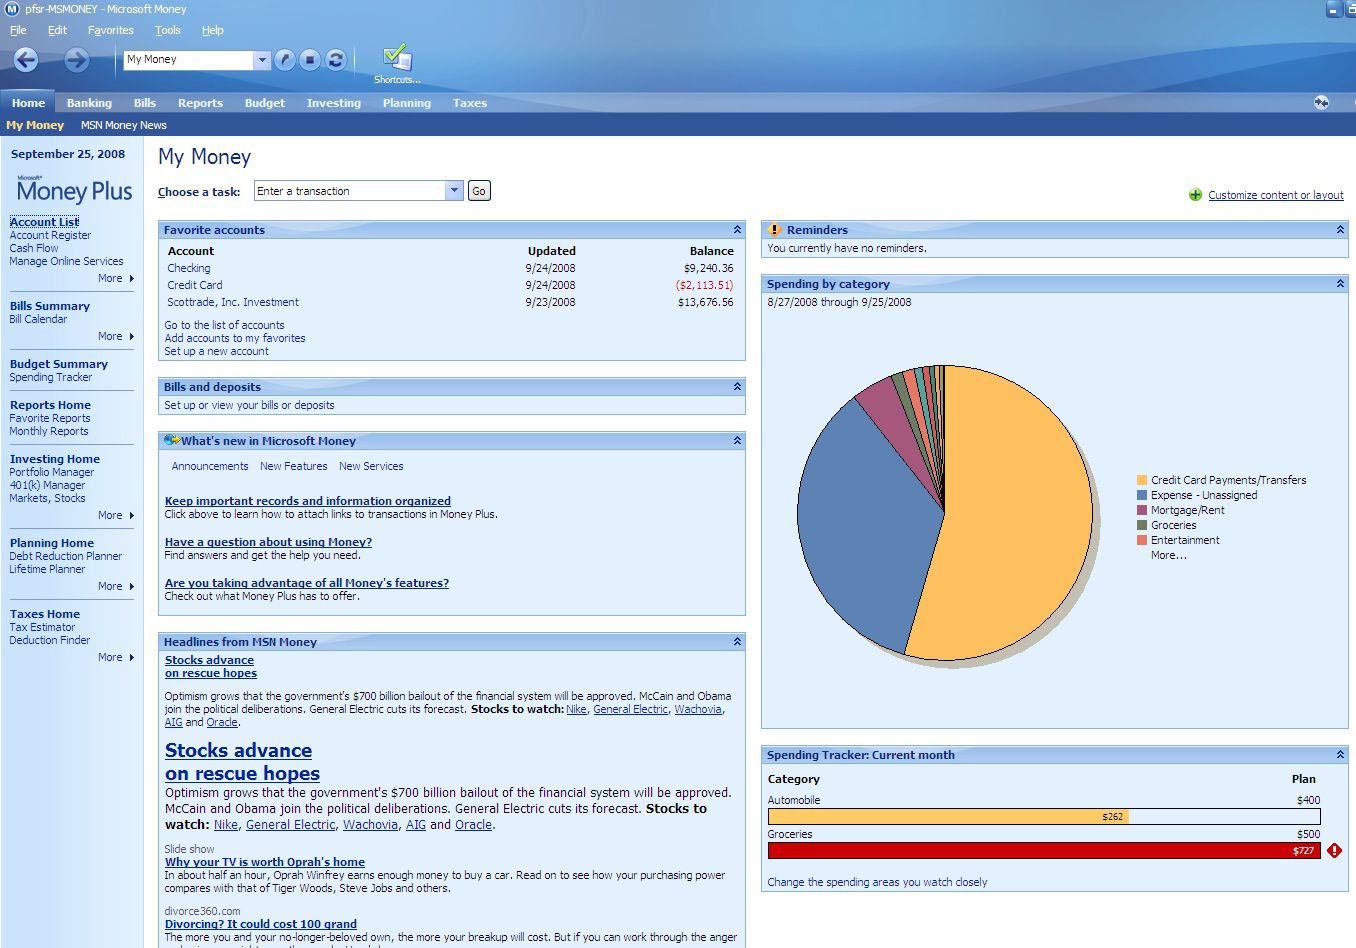Open the Tools menu

(x=168, y=30)
